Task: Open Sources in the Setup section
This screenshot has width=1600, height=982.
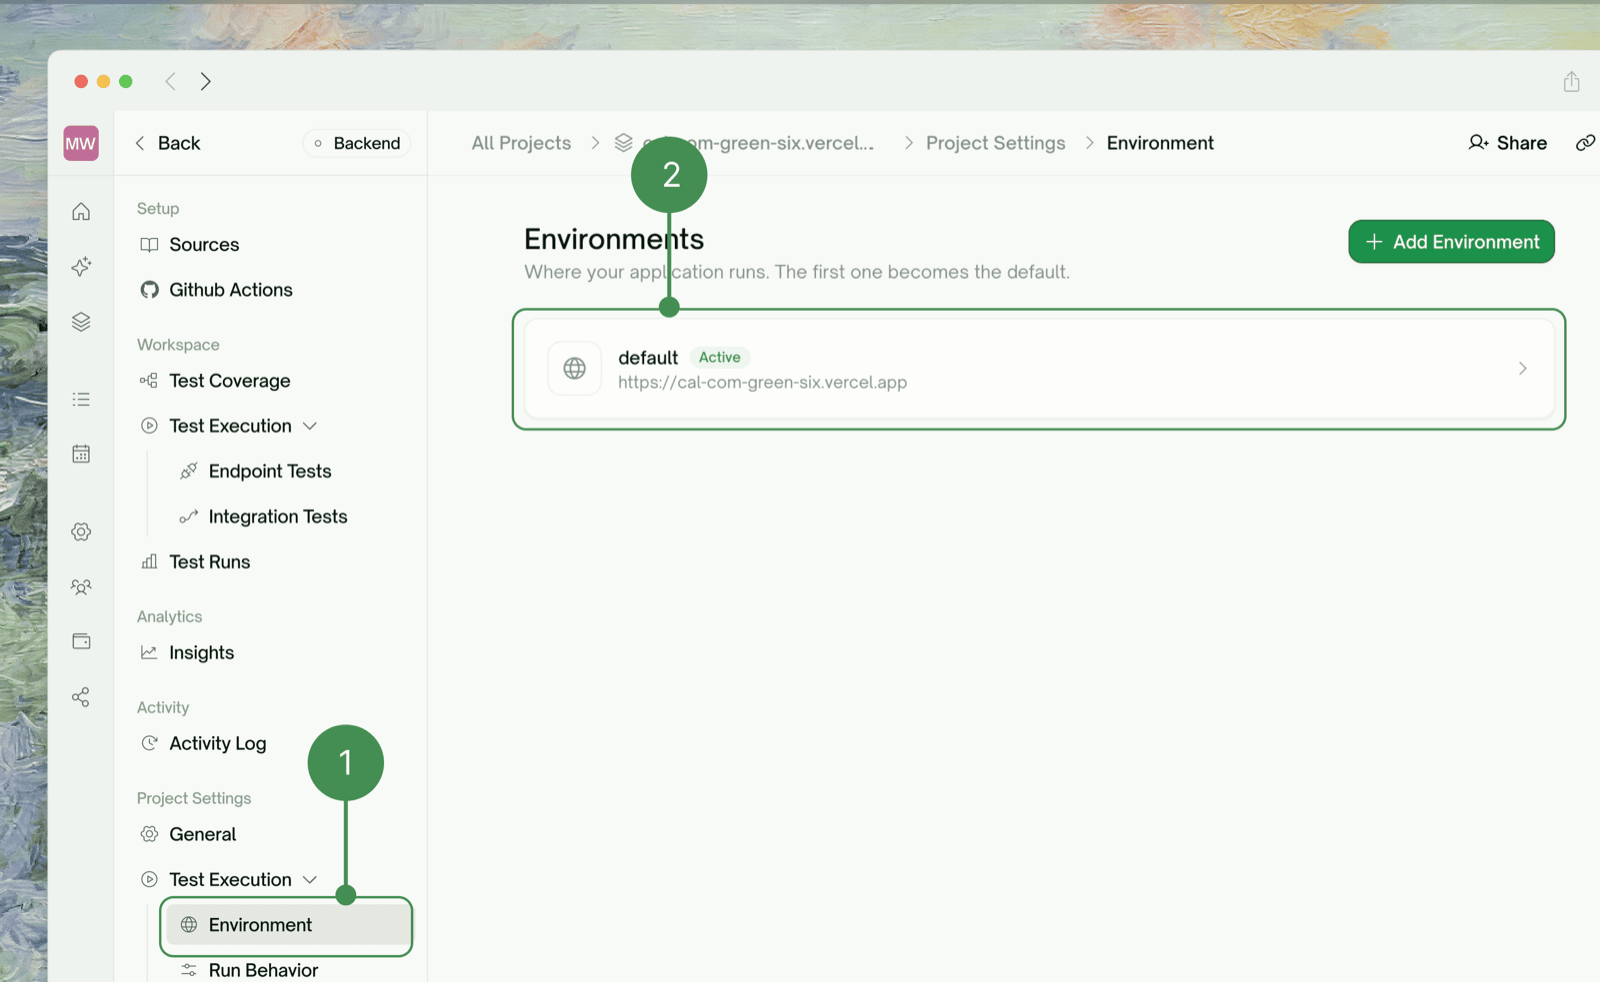Action: 204,245
